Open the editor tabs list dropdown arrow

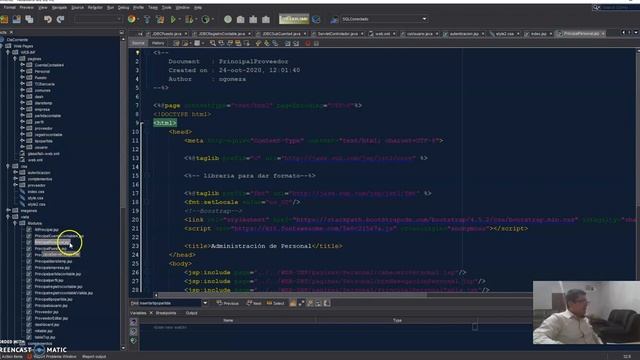tap(636, 33)
